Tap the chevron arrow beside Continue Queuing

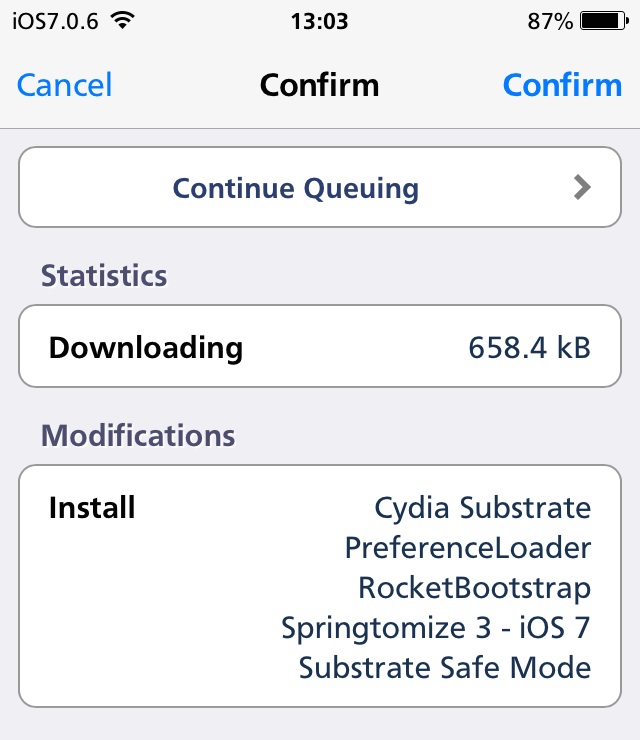582,187
